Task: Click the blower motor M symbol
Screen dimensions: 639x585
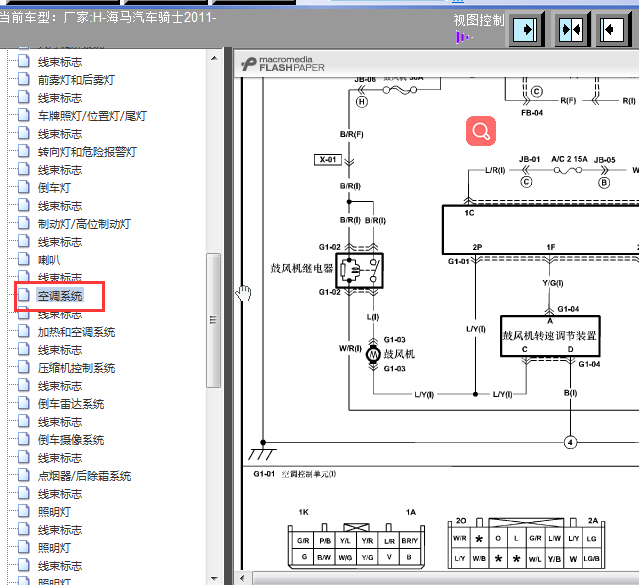Action: click(372, 354)
